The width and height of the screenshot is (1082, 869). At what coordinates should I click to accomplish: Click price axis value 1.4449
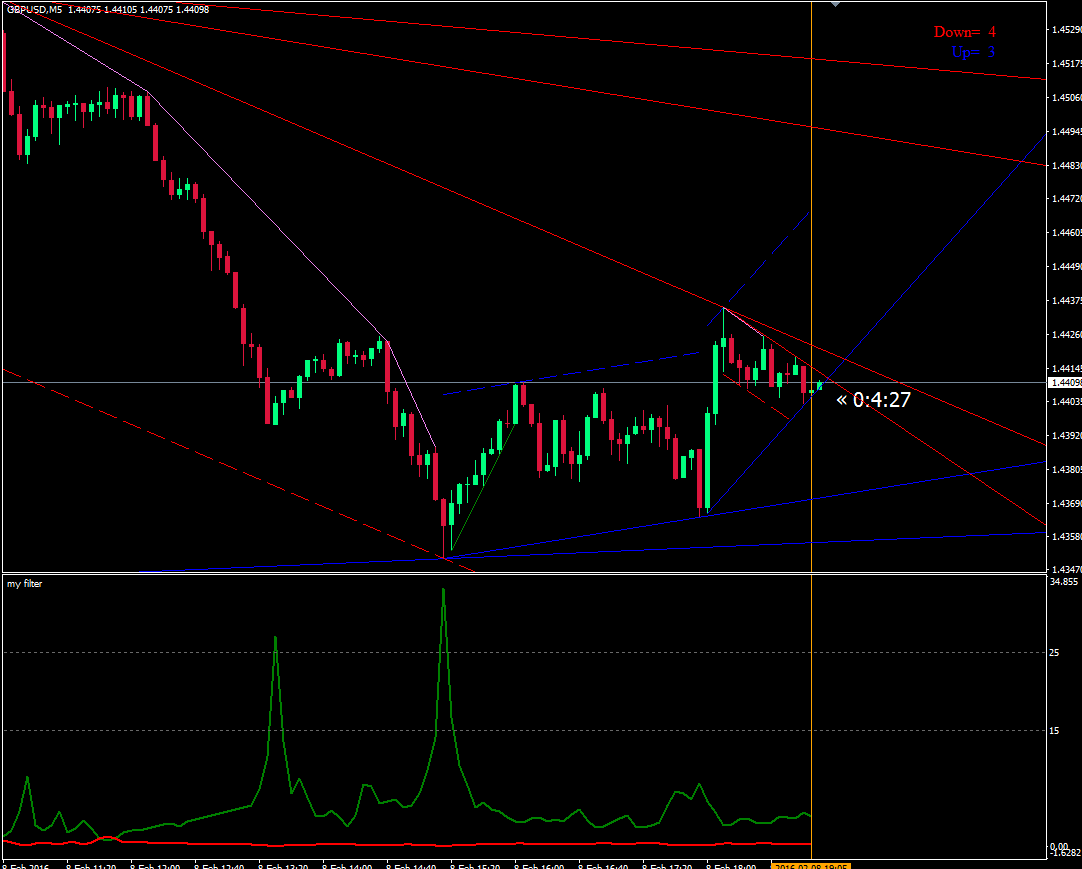point(1065,266)
